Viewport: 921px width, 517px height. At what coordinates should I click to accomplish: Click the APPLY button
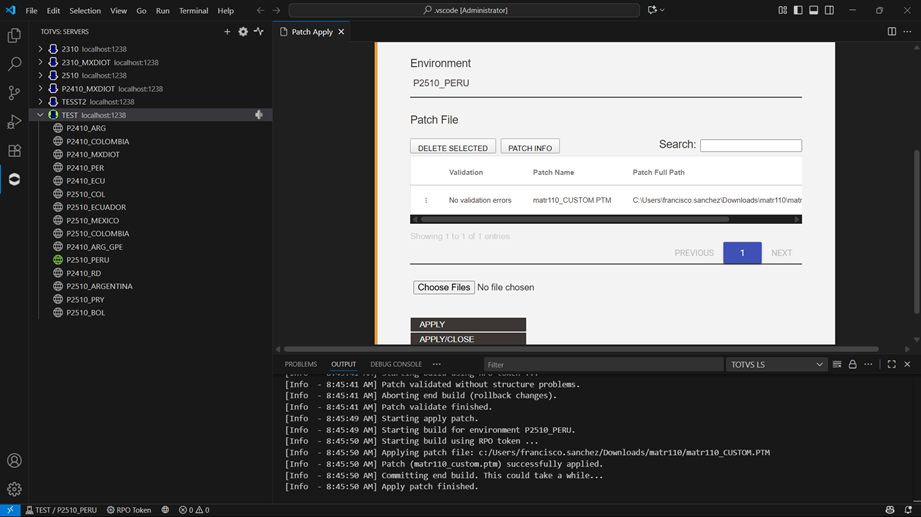468,324
